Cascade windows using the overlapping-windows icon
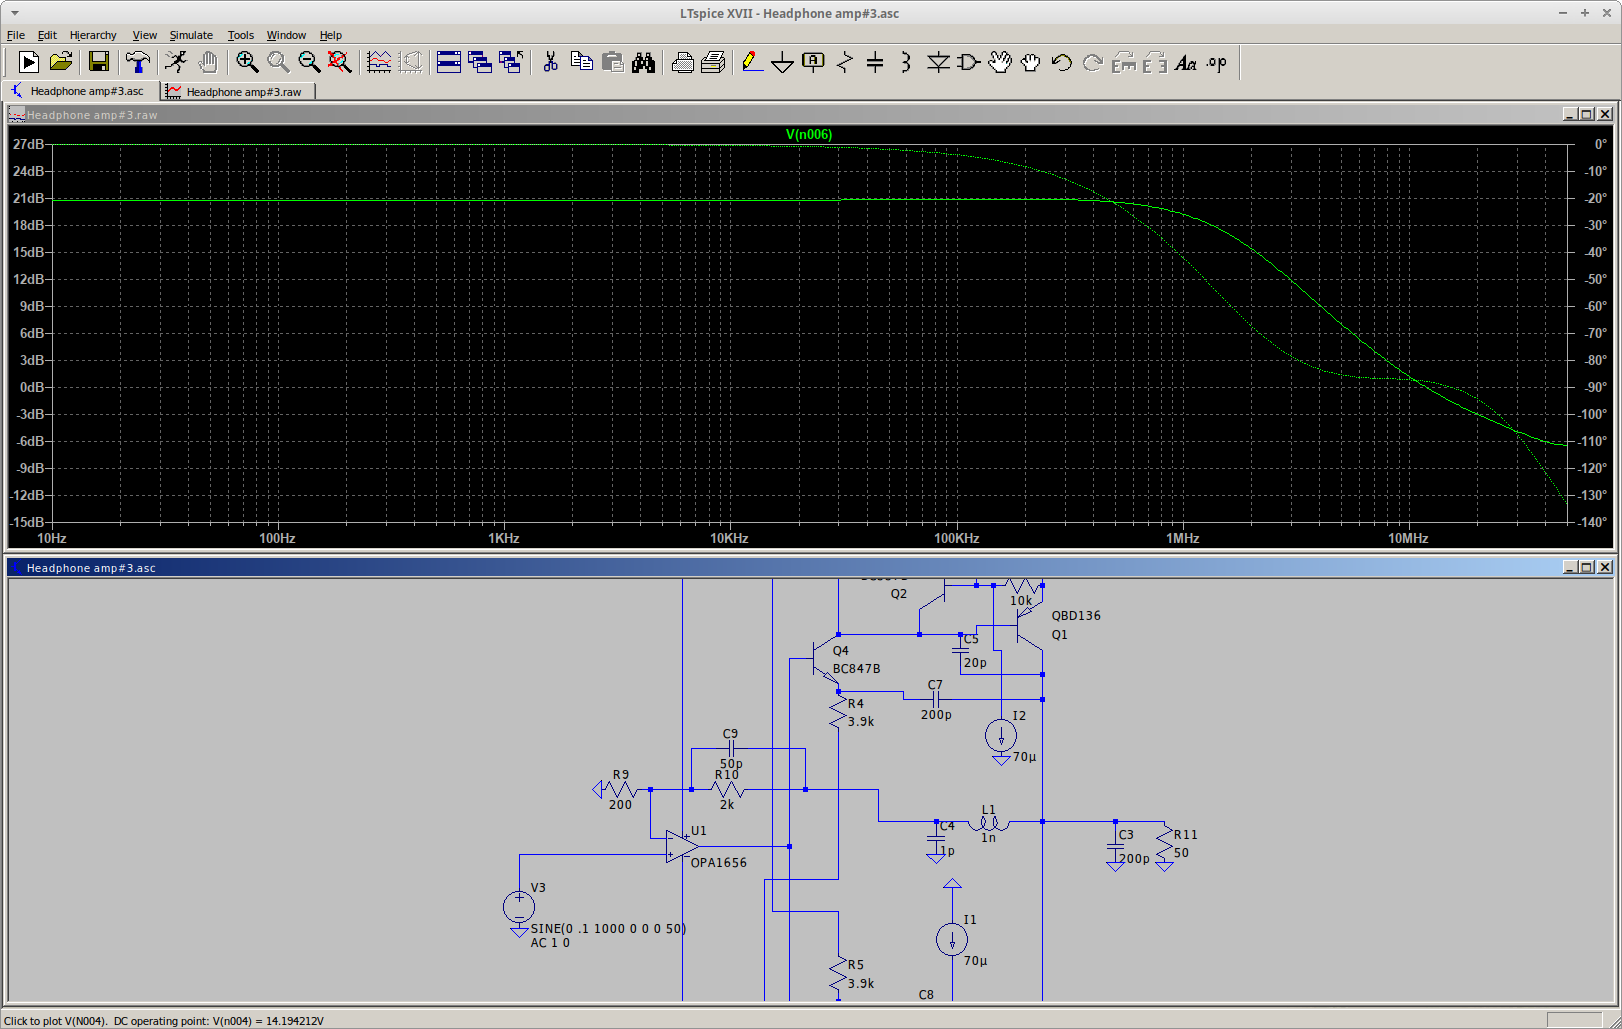Image resolution: width=1622 pixels, height=1029 pixels. (480, 62)
